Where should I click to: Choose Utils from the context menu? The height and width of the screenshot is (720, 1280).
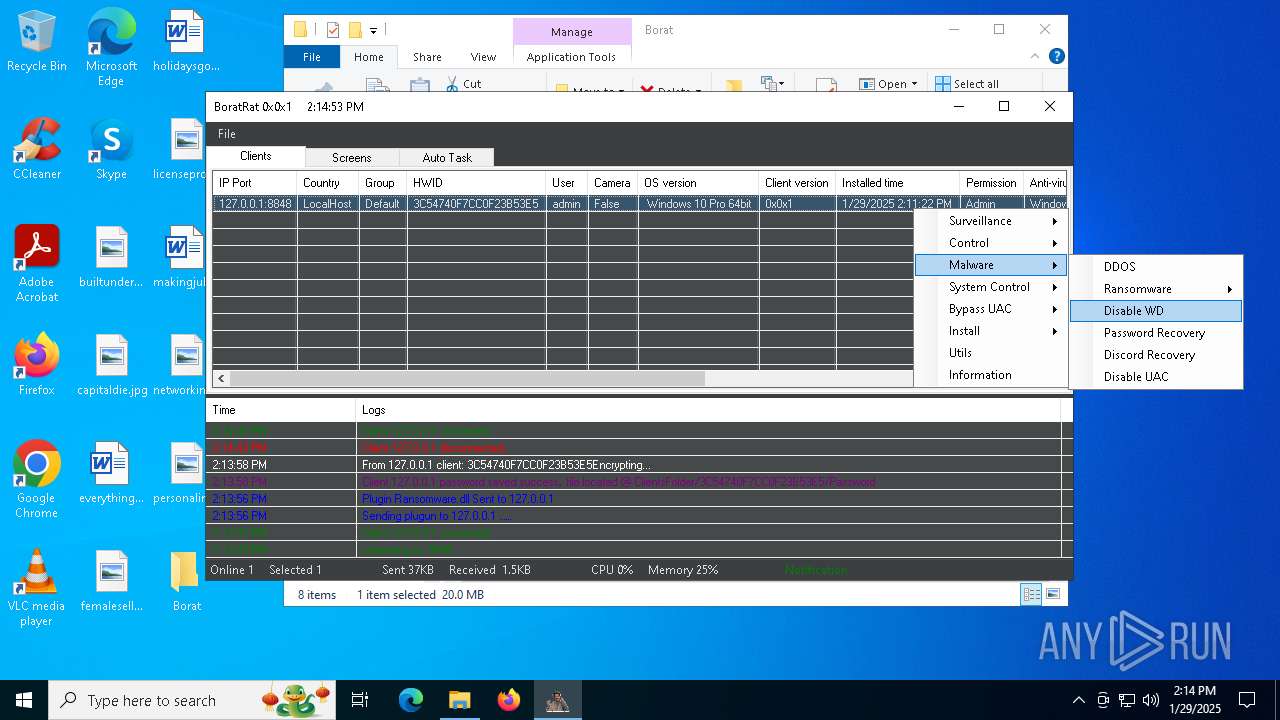click(991, 353)
